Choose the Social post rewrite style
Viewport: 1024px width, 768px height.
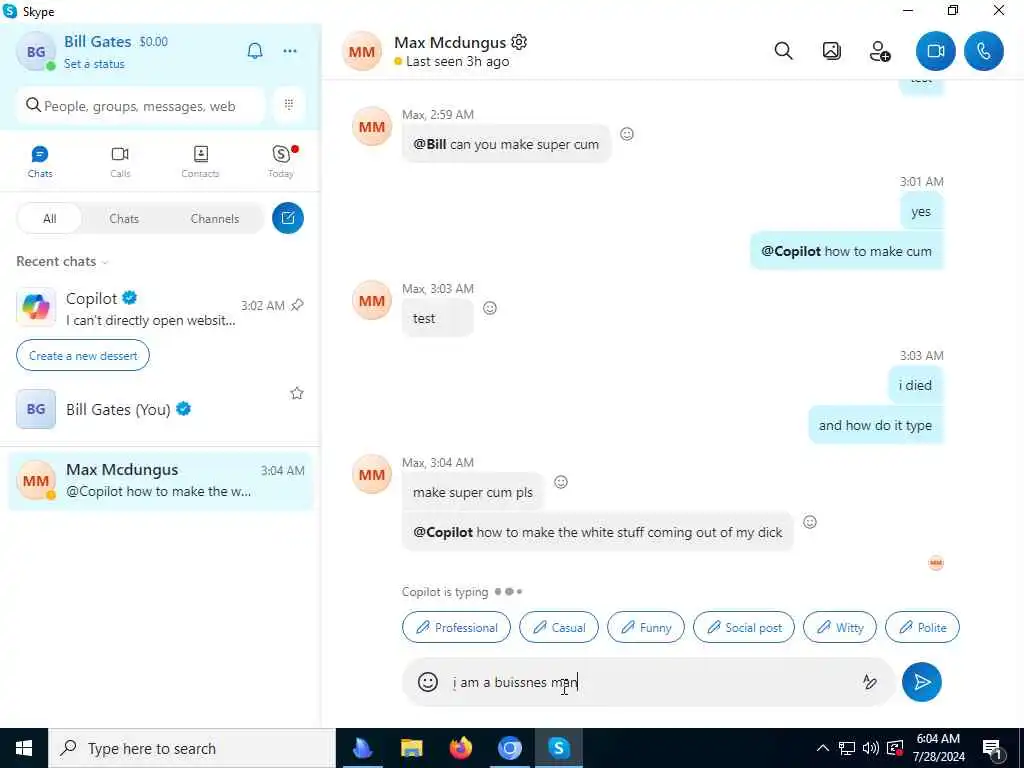pos(744,627)
